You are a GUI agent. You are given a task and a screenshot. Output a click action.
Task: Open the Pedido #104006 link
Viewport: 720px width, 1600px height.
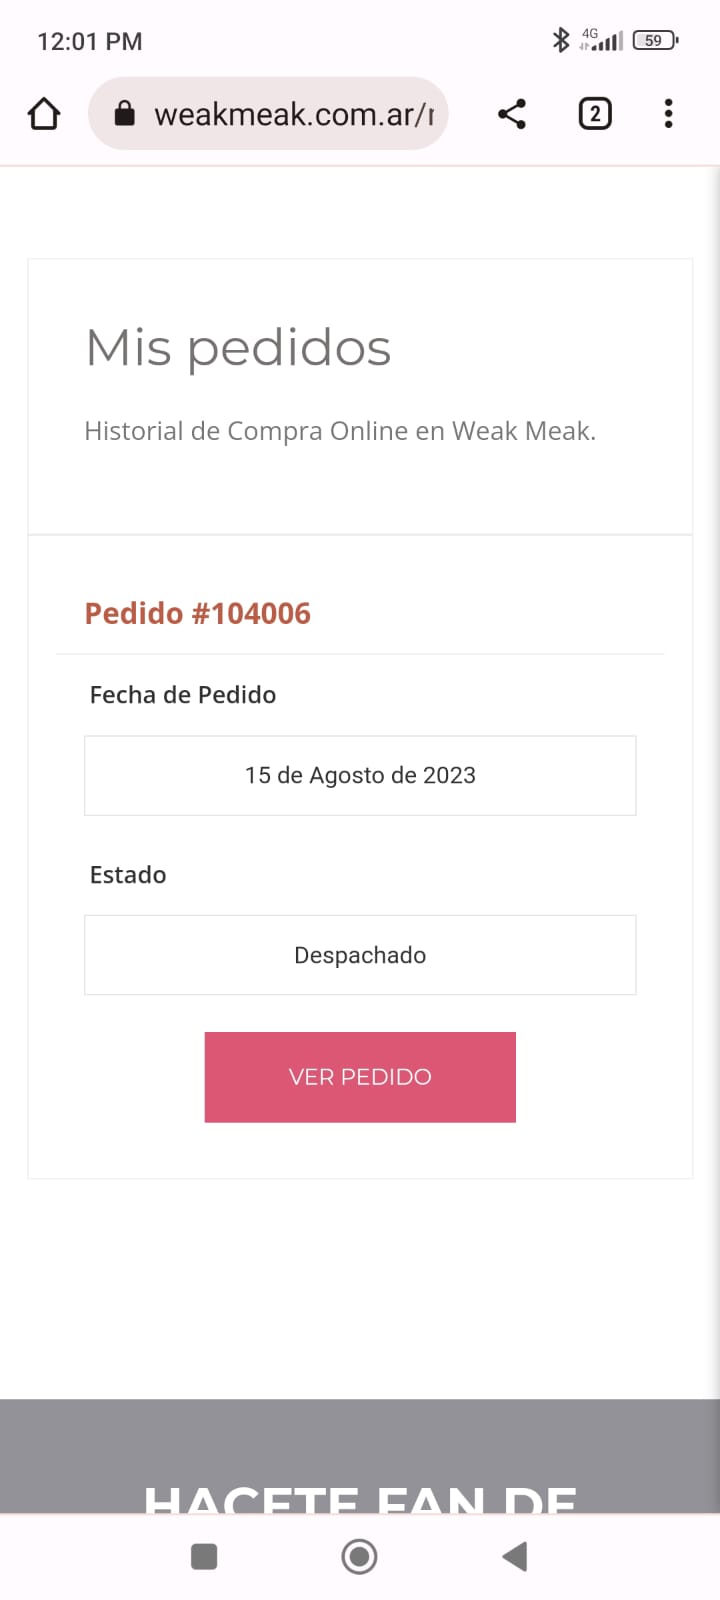point(198,613)
